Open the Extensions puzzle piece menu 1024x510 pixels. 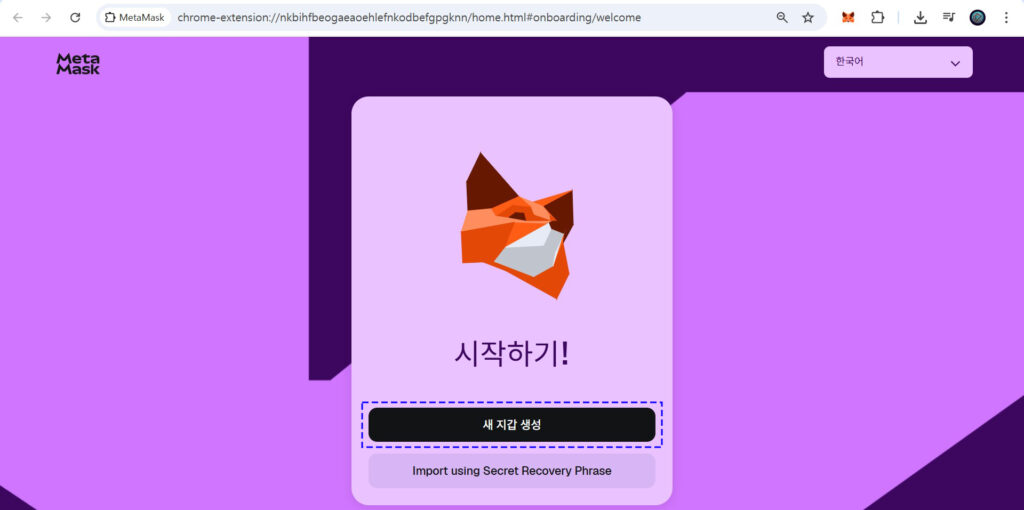tap(878, 17)
